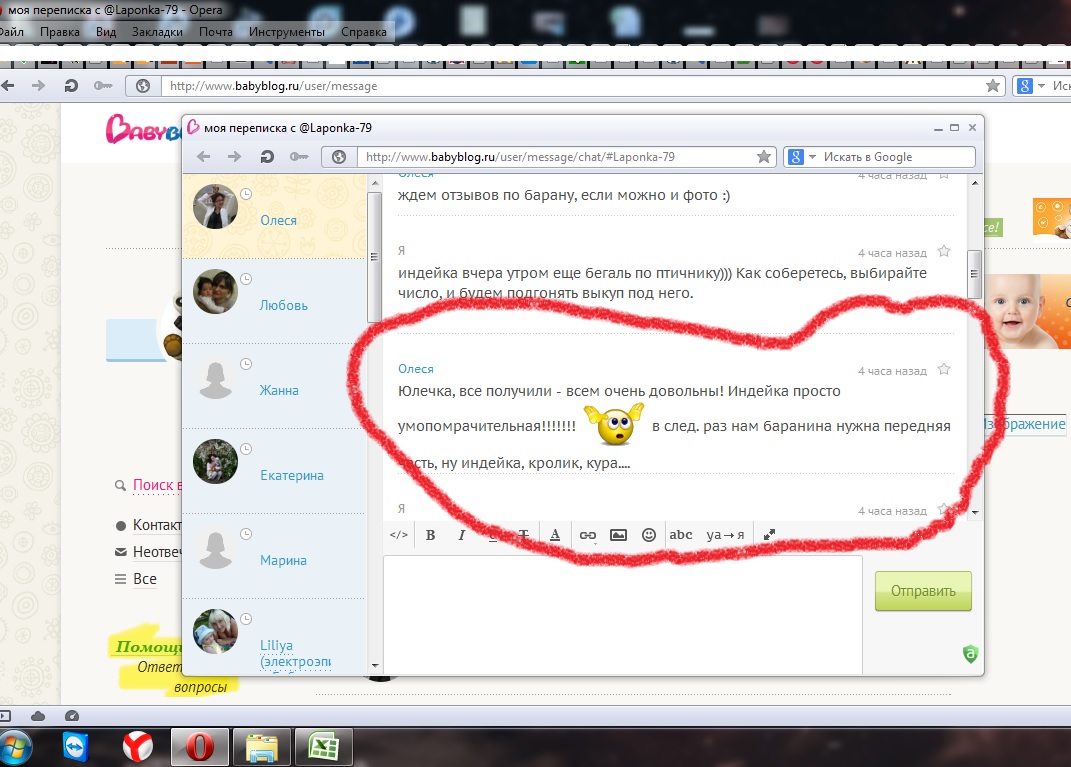Screen dimensions: 1071x767
Task: Open Excel from the Windows taskbar
Action: (322, 746)
